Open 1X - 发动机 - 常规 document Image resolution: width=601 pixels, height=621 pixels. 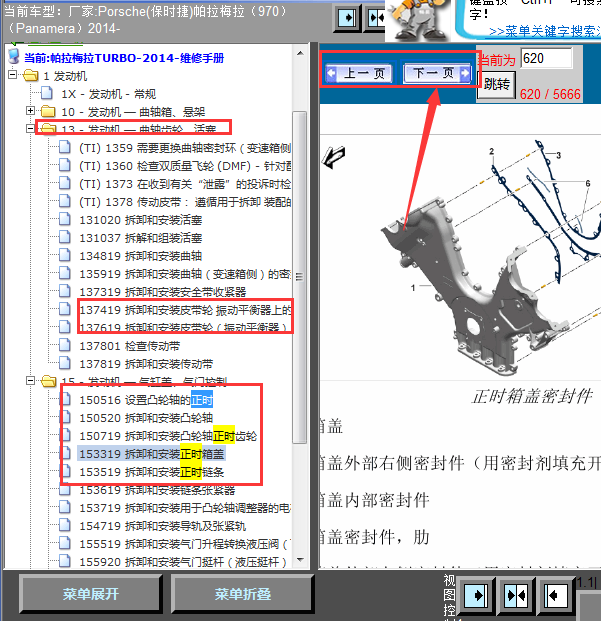(x=108, y=94)
